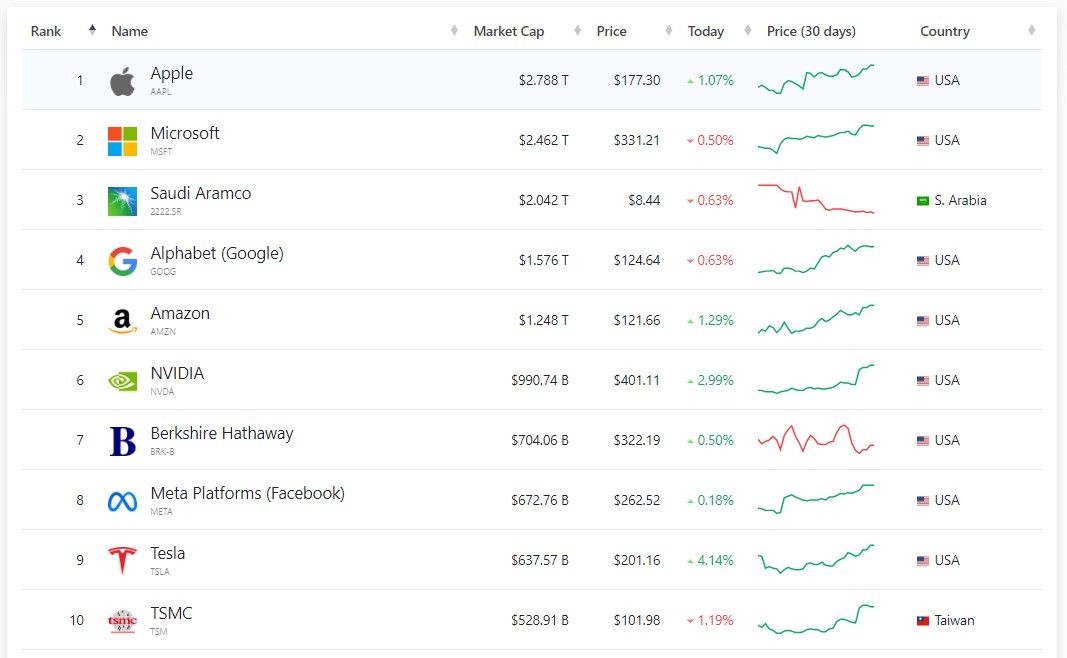Image resolution: width=1067 pixels, height=658 pixels.
Task: Click the TSMC logo icon
Action: coord(122,621)
